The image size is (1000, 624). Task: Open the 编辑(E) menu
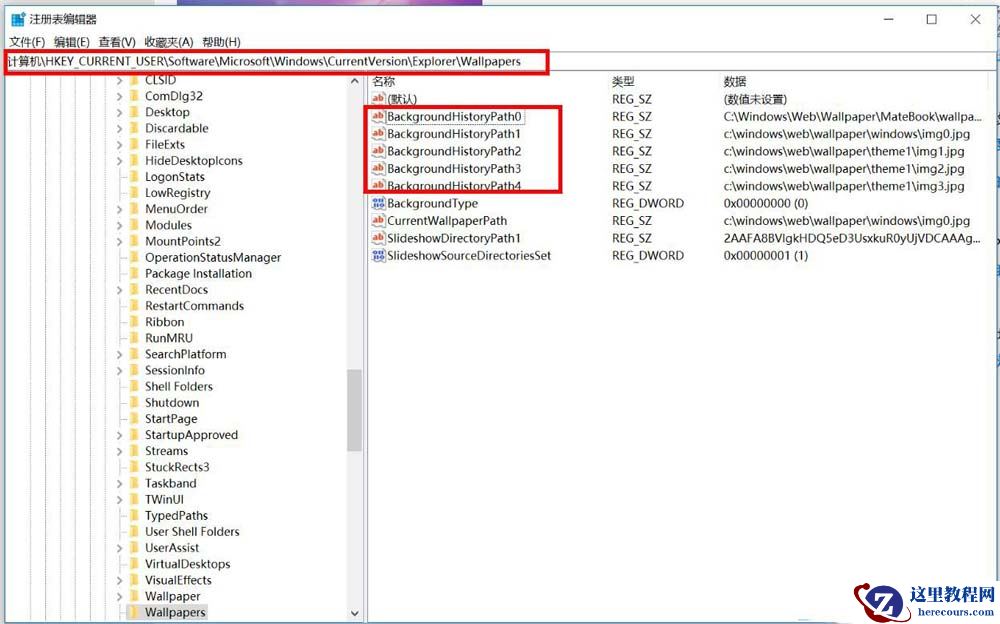tap(71, 42)
